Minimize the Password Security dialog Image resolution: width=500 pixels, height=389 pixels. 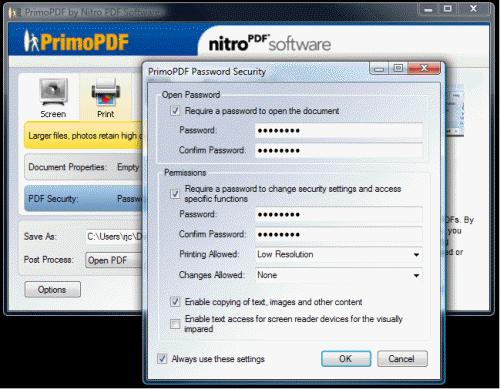(379, 69)
